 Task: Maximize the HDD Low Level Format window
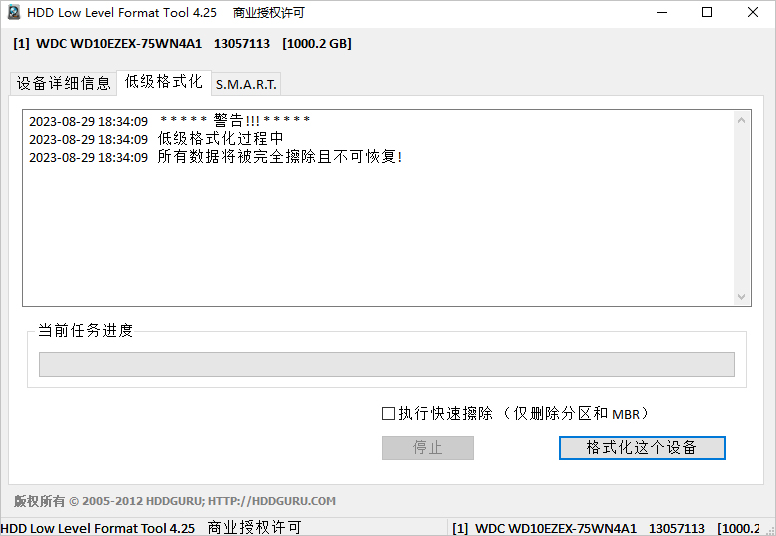click(707, 12)
